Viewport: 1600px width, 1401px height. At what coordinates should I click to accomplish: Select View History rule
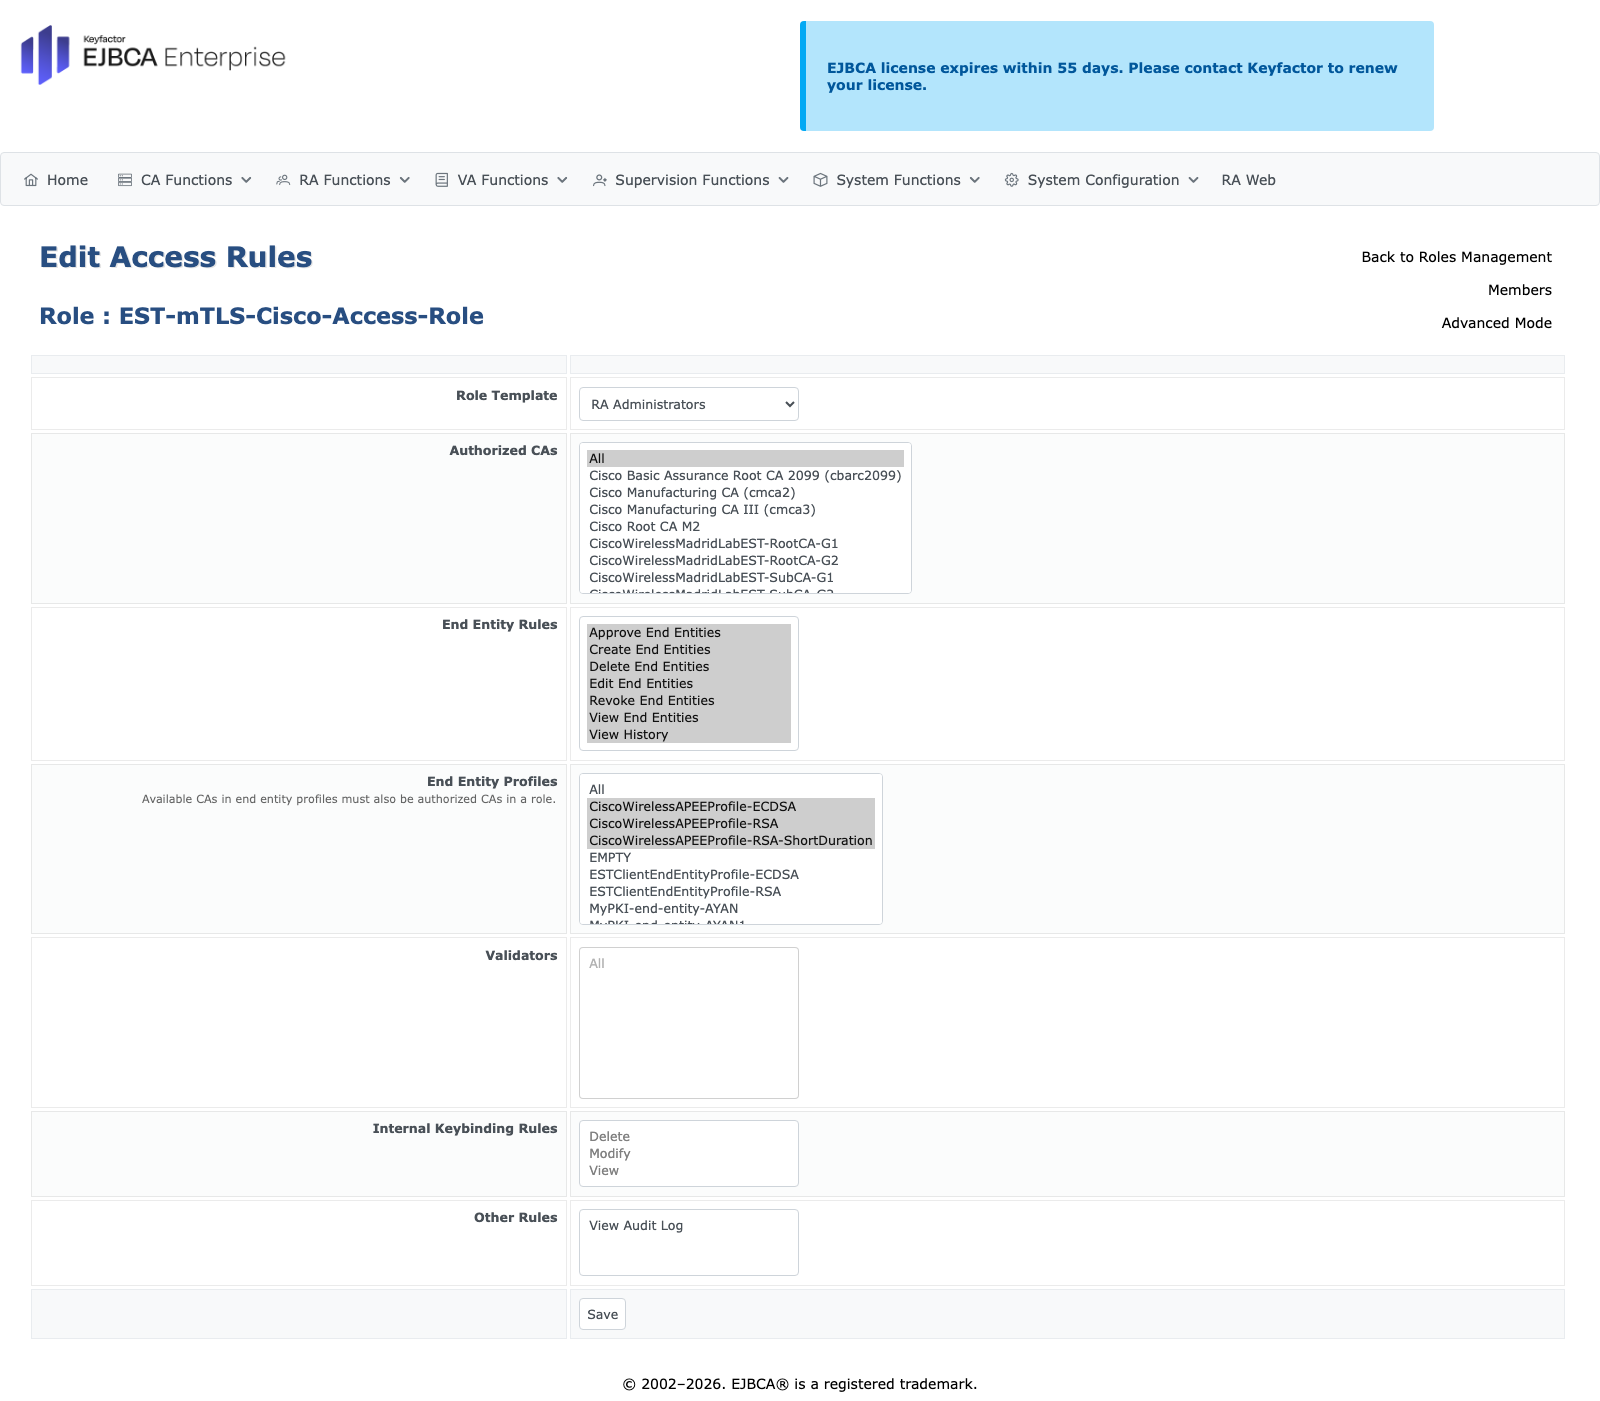tap(689, 735)
